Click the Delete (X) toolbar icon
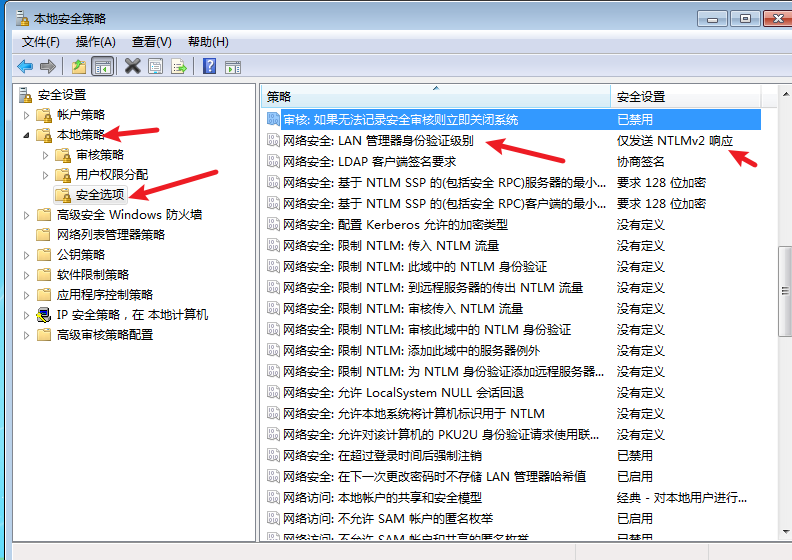Screen dimensions: 792x560 point(132,66)
